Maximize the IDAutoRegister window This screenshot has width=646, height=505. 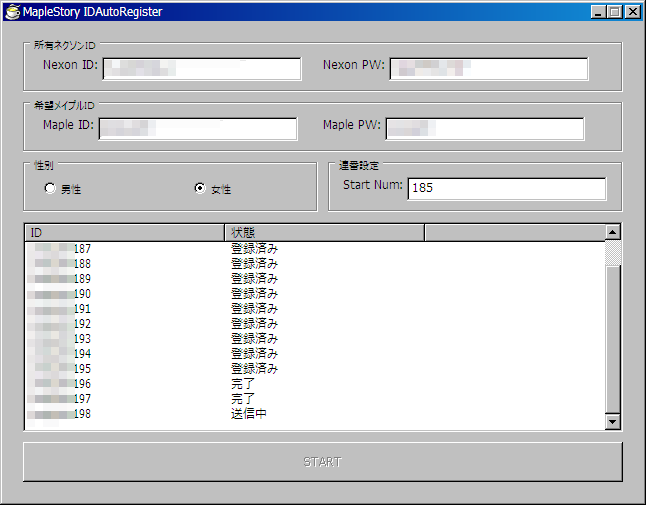pos(615,12)
